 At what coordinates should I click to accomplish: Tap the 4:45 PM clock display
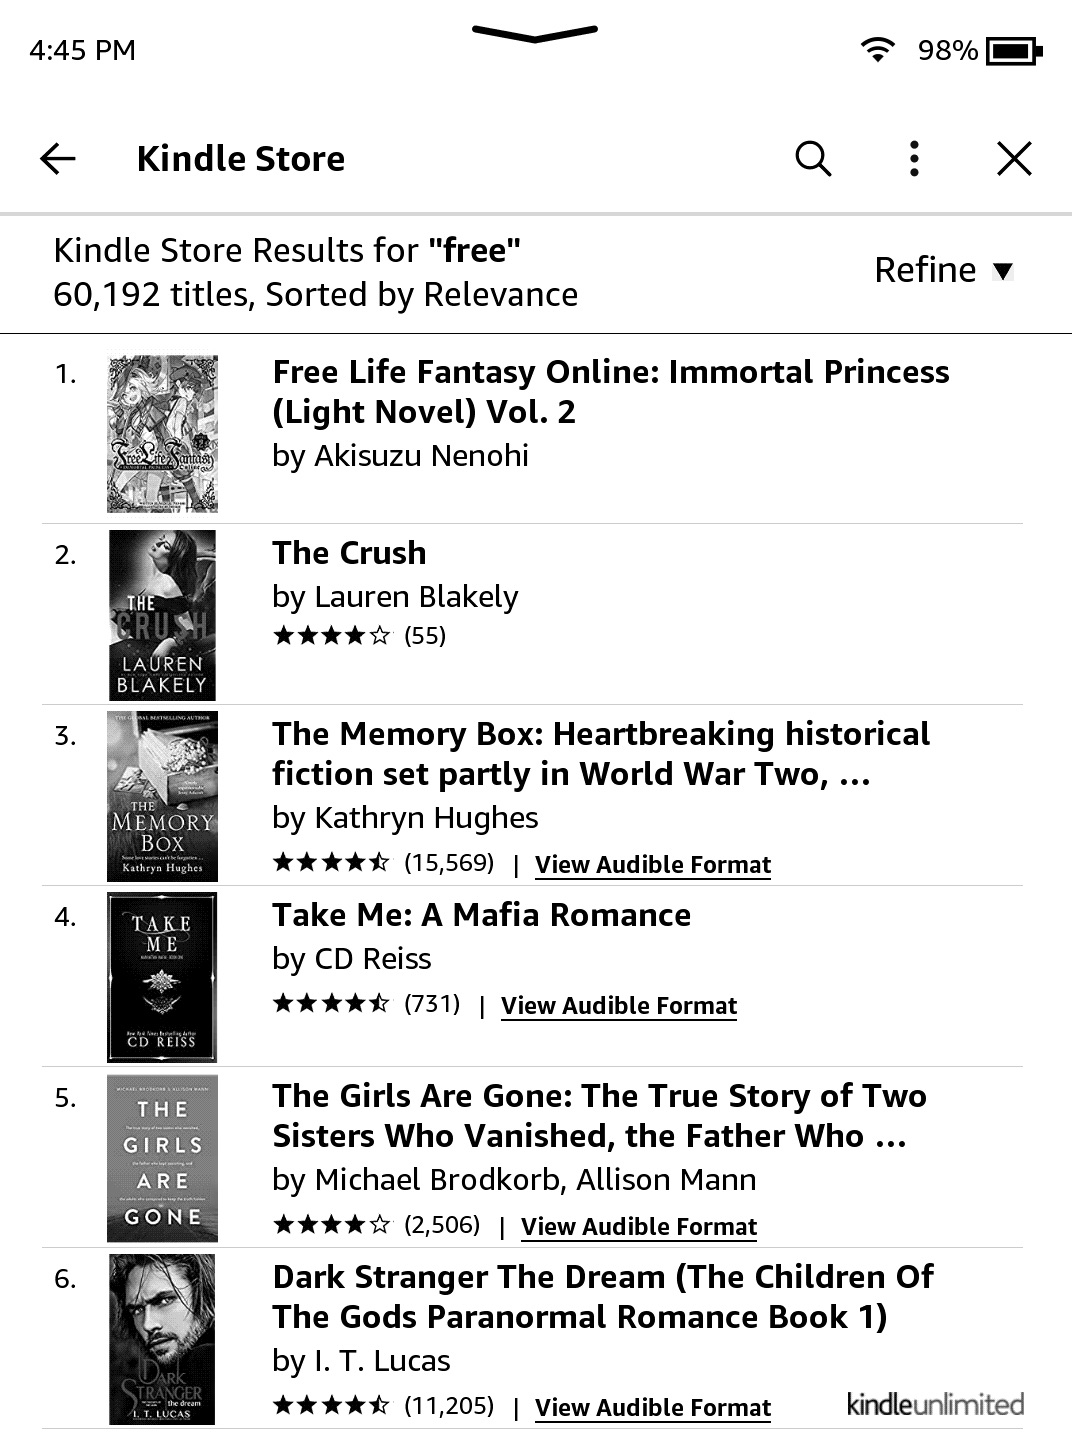click(x=82, y=49)
